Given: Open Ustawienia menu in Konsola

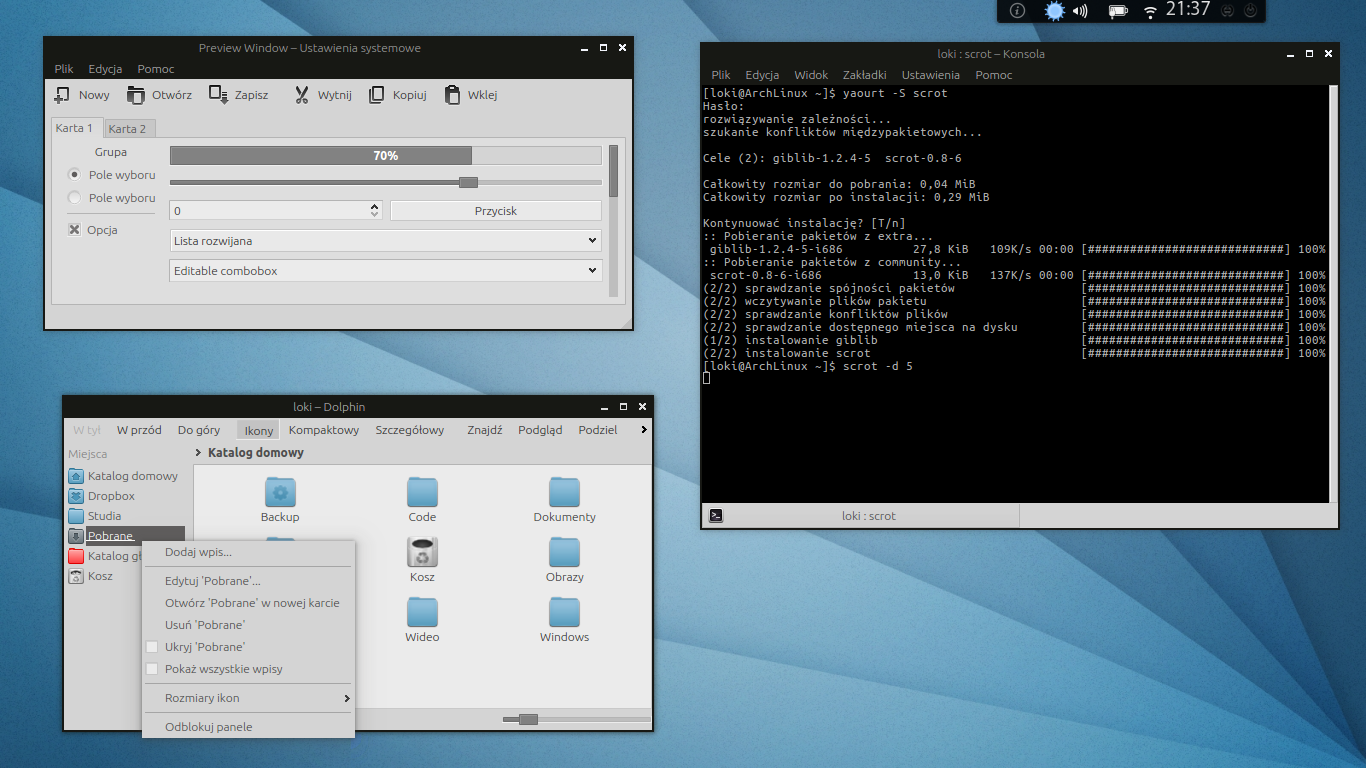Looking at the screenshot, I should (x=930, y=75).
